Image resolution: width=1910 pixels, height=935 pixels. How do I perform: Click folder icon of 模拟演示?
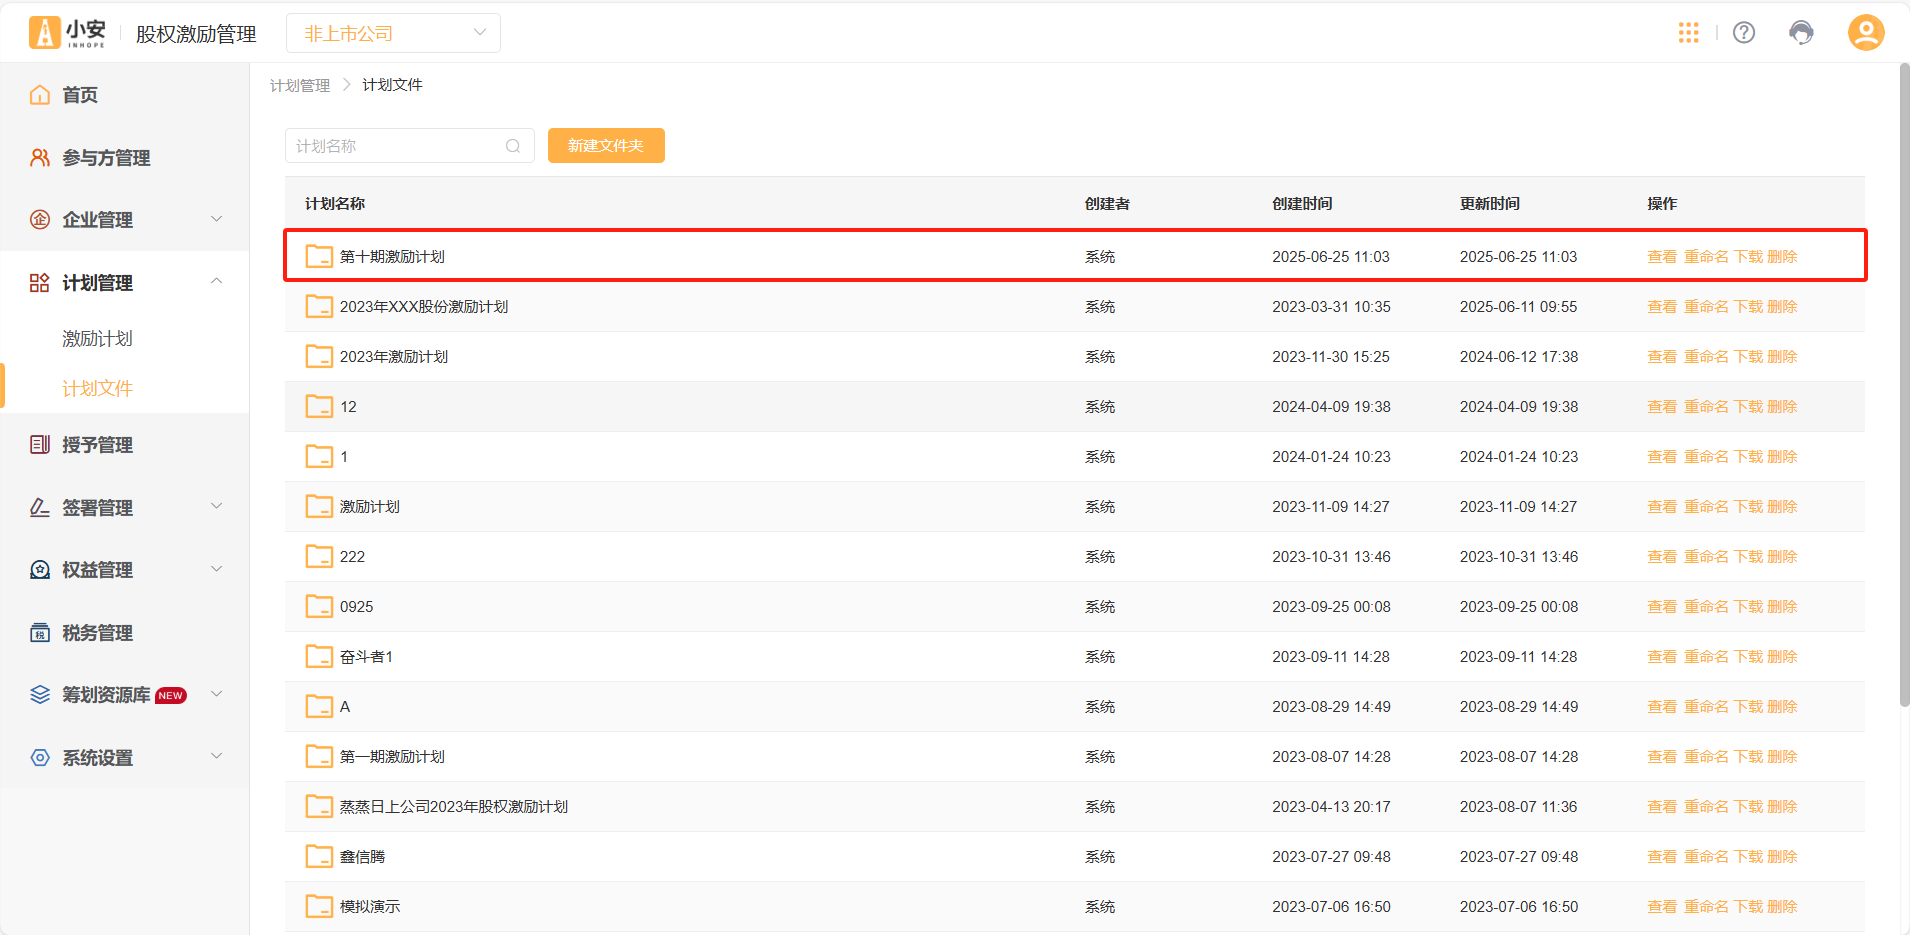(319, 906)
